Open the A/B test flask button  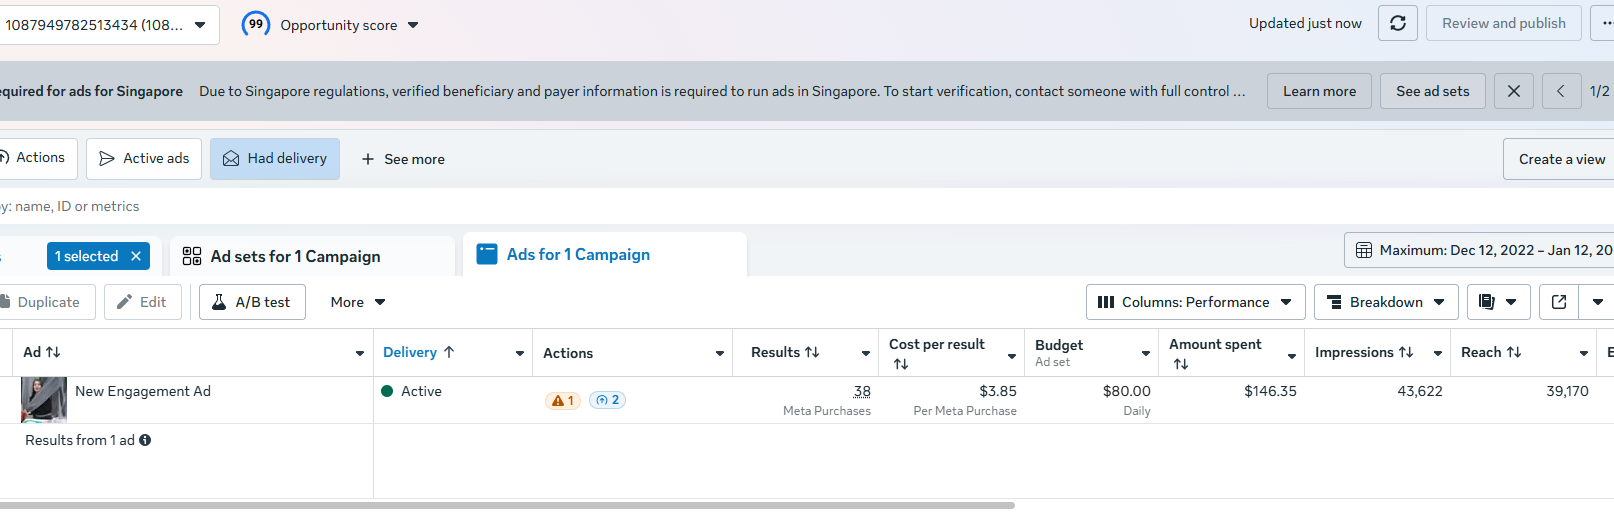252,302
